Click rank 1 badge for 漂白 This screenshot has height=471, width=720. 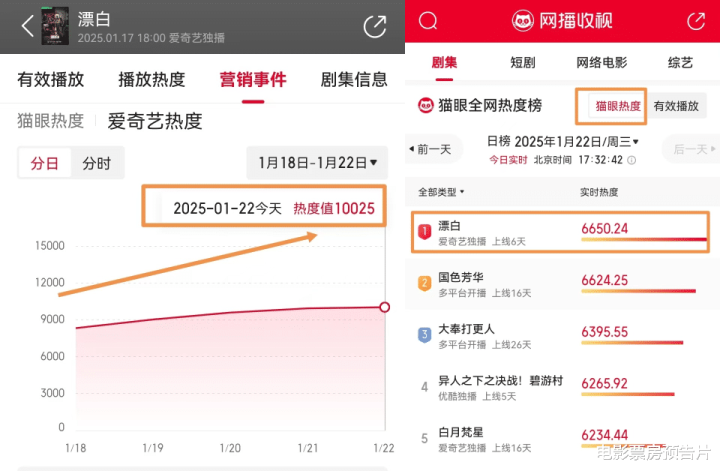click(425, 232)
